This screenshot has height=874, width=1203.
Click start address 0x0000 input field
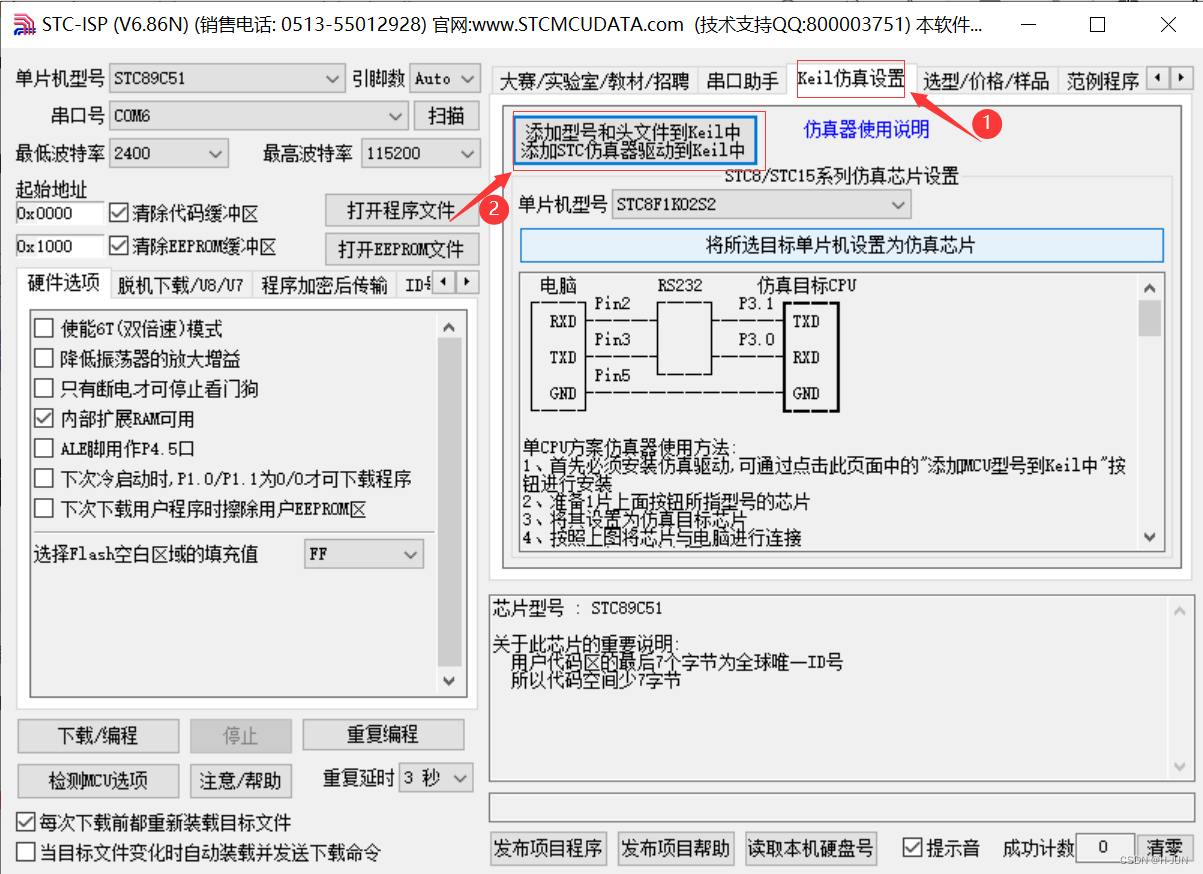pos(59,213)
